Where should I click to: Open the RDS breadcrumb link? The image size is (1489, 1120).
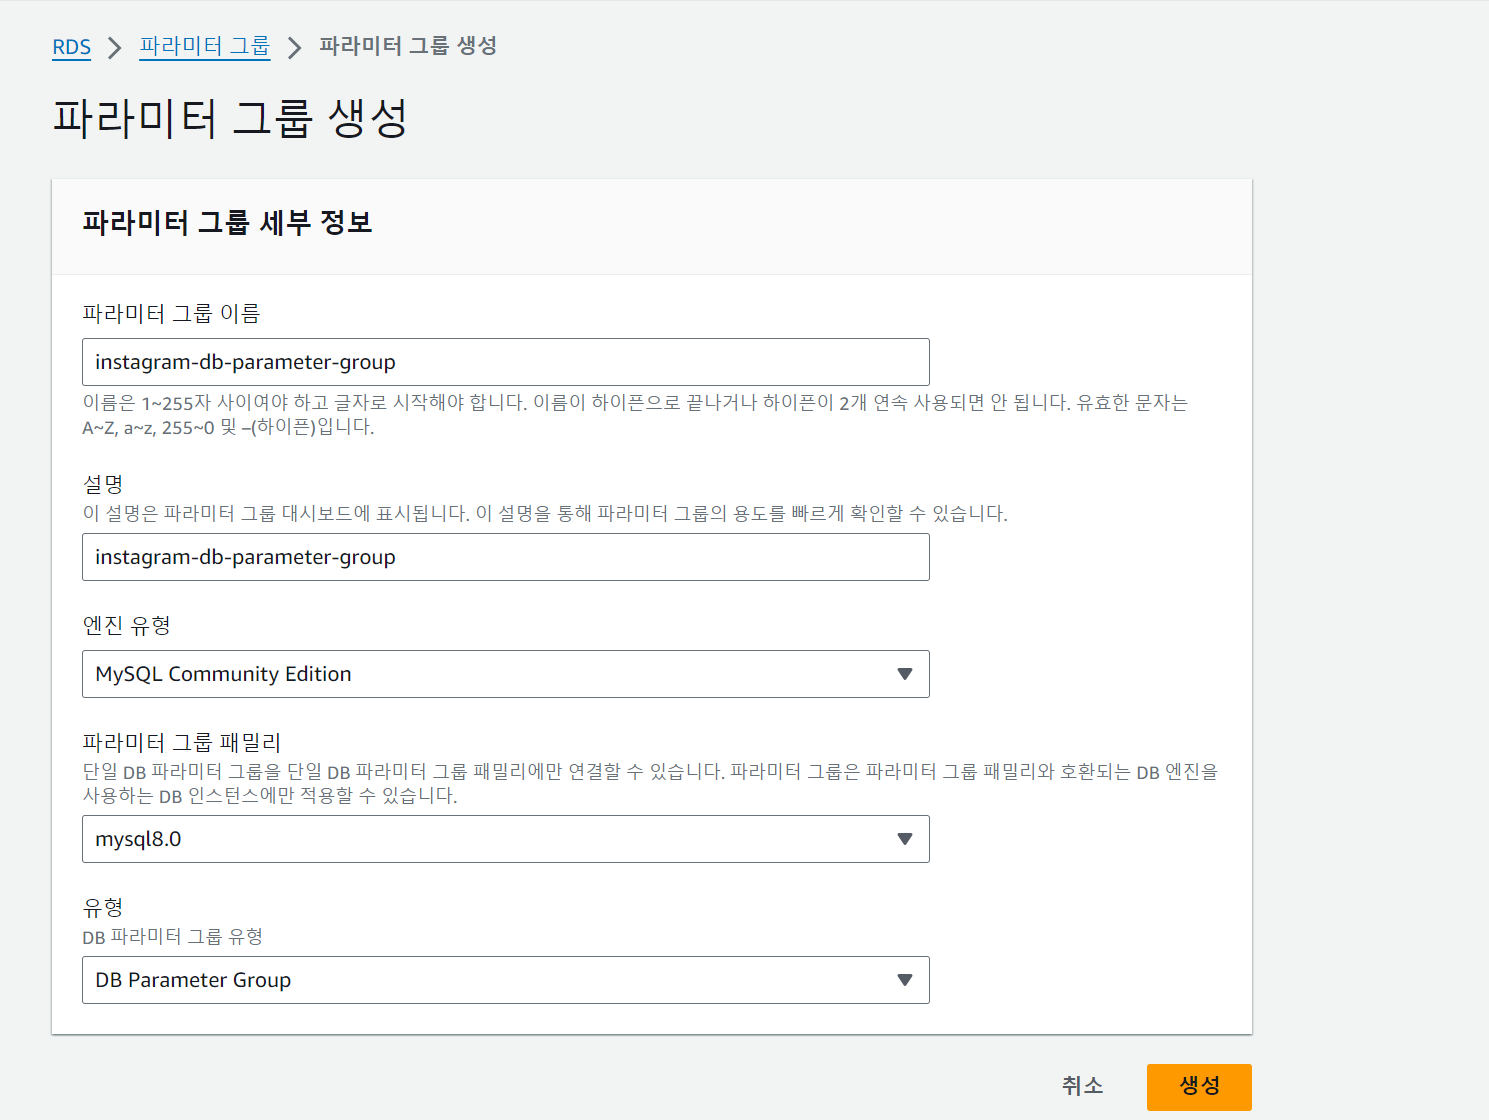71,47
